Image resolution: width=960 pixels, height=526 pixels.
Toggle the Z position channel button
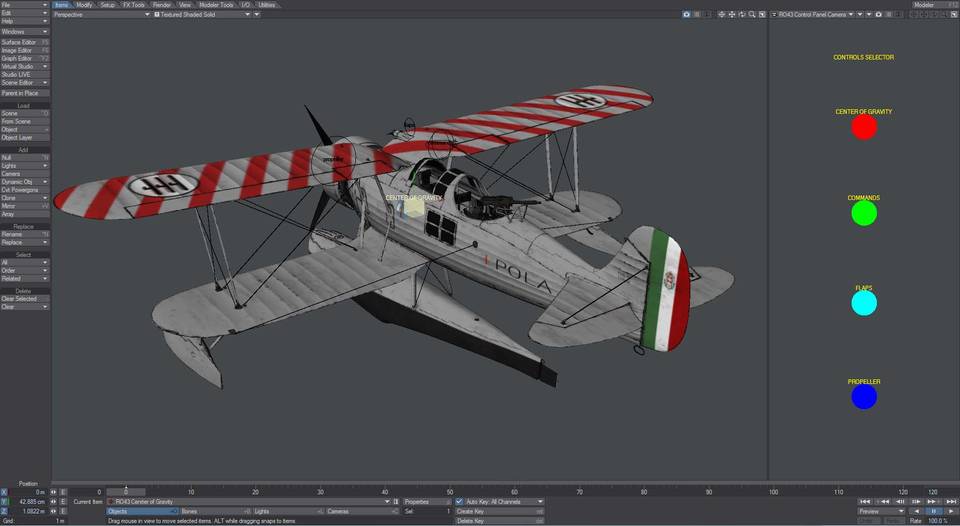4,511
